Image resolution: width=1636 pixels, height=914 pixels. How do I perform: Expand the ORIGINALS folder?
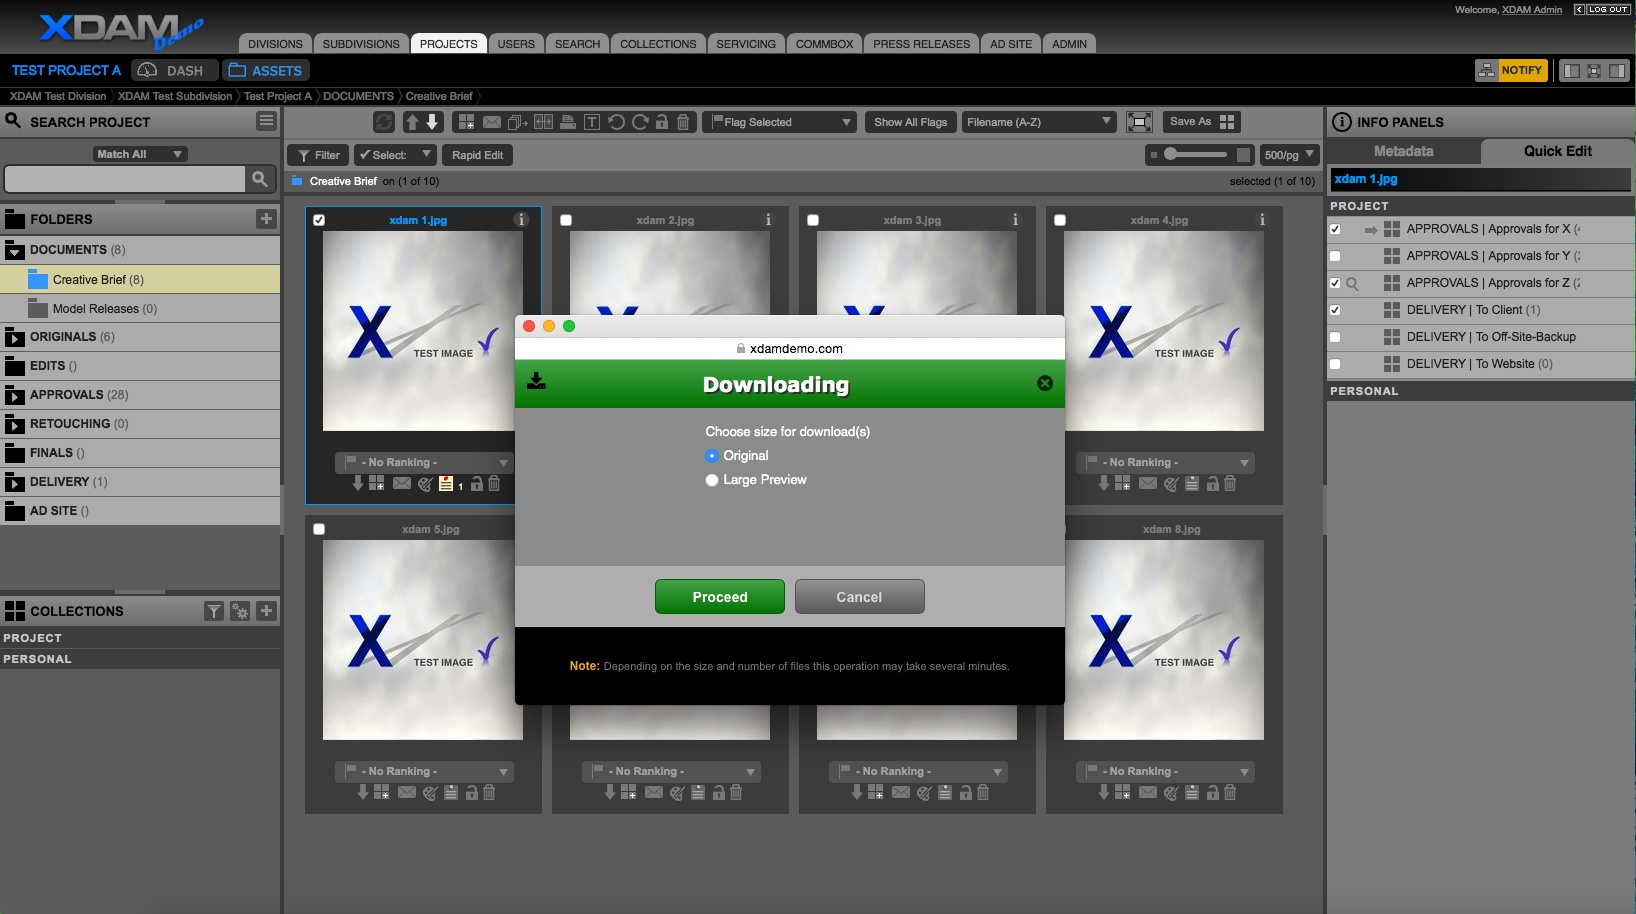tap(15, 338)
